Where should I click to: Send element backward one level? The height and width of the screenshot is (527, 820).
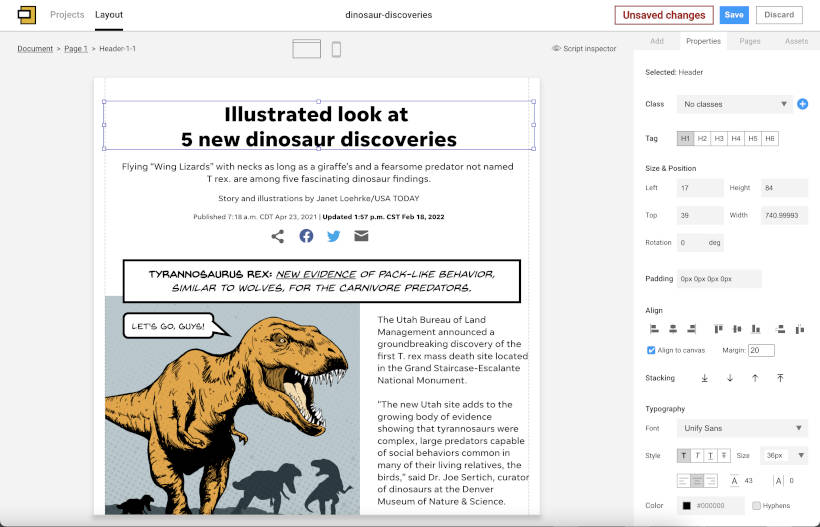pyautogui.click(x=730, y=378)
